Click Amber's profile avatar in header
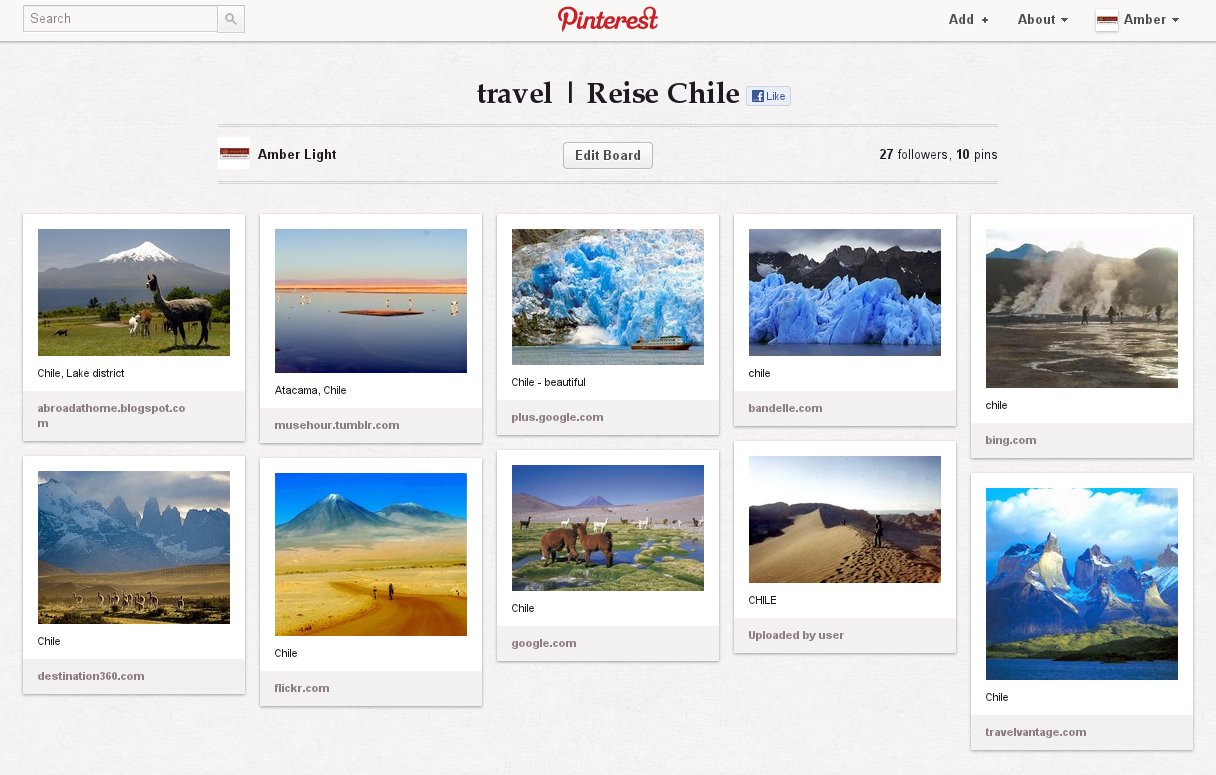The image size is (1216, 775). pyautogui.click(x=1107, y=20)
